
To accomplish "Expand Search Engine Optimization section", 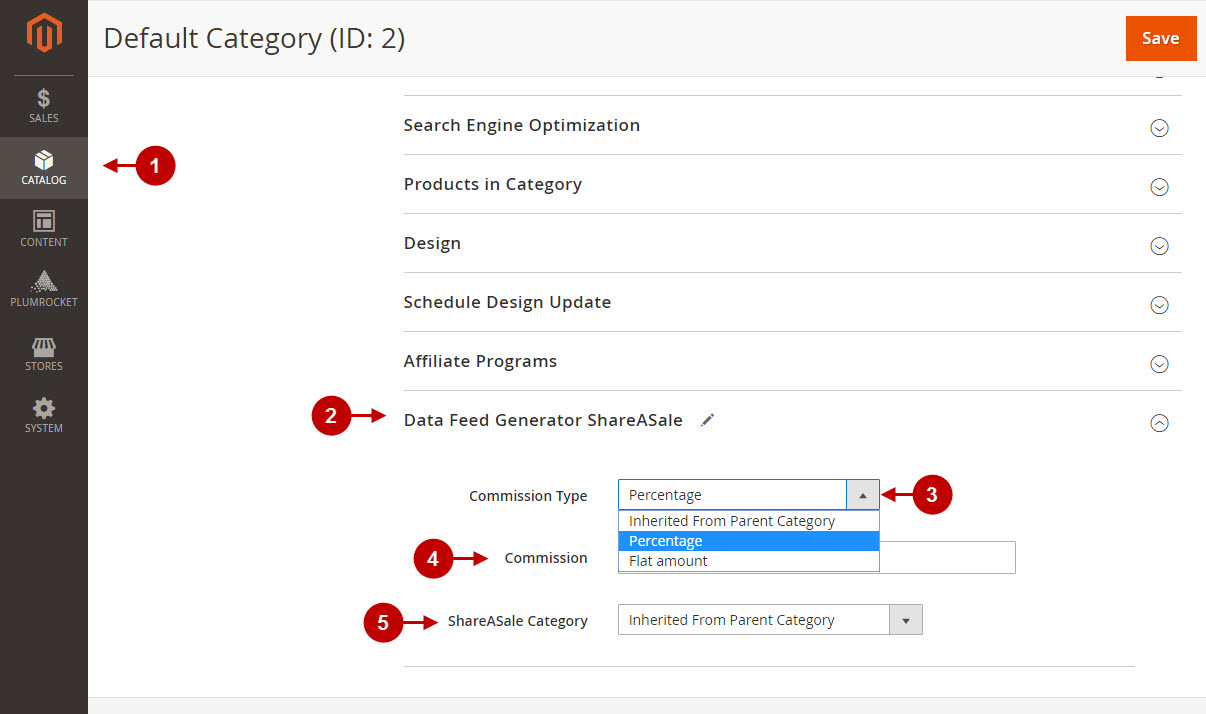I will point(1159,128).
